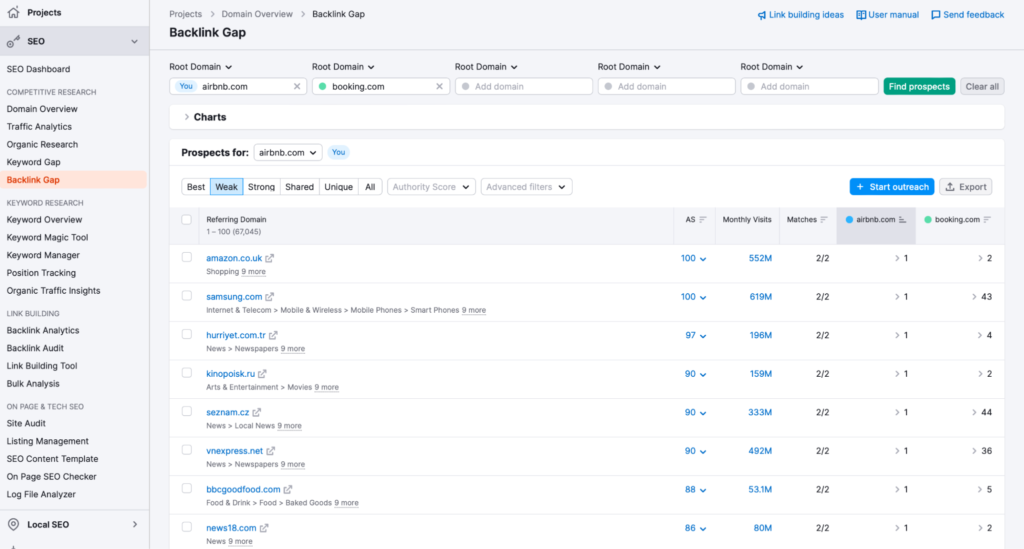Open Prospects for airbnb.com dropdown
The width and height of the screenshot is (1024, 549).
287,152
